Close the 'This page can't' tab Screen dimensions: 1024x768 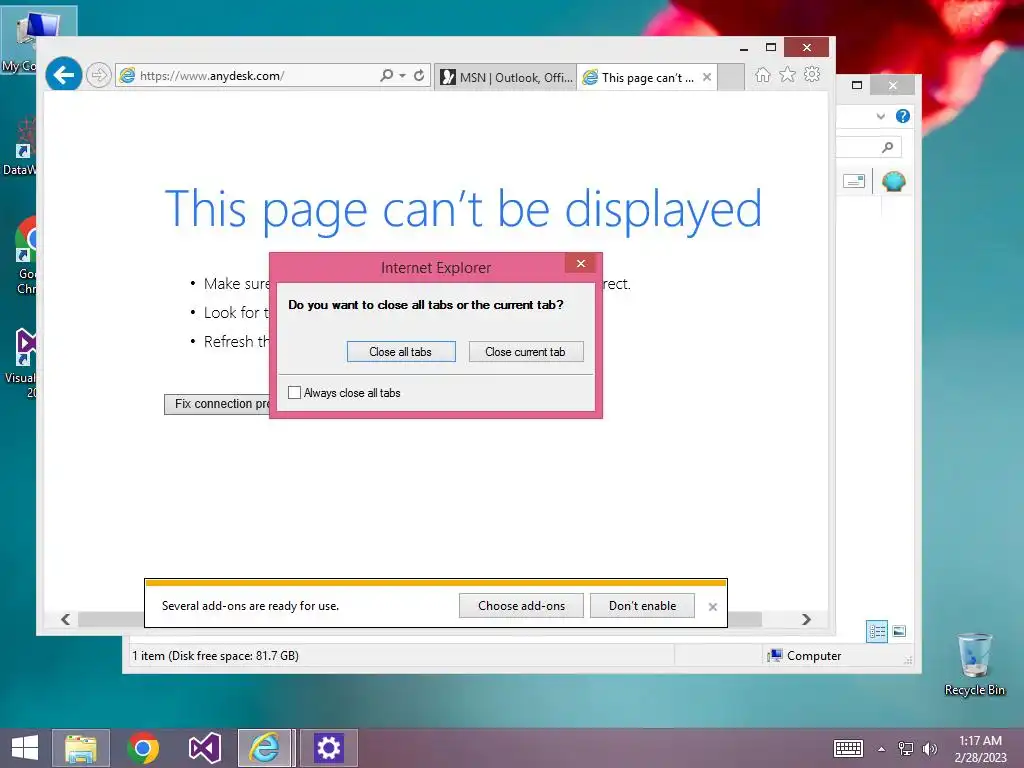707,77
